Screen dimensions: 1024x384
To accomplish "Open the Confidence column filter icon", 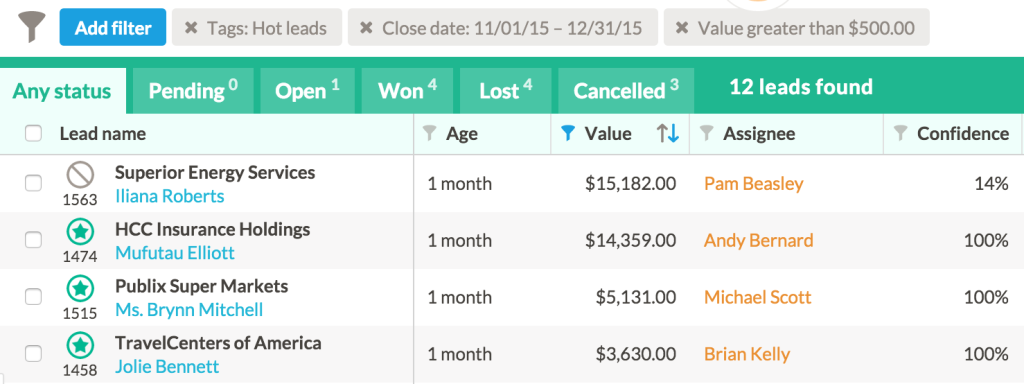I will [x=901, y=134].
